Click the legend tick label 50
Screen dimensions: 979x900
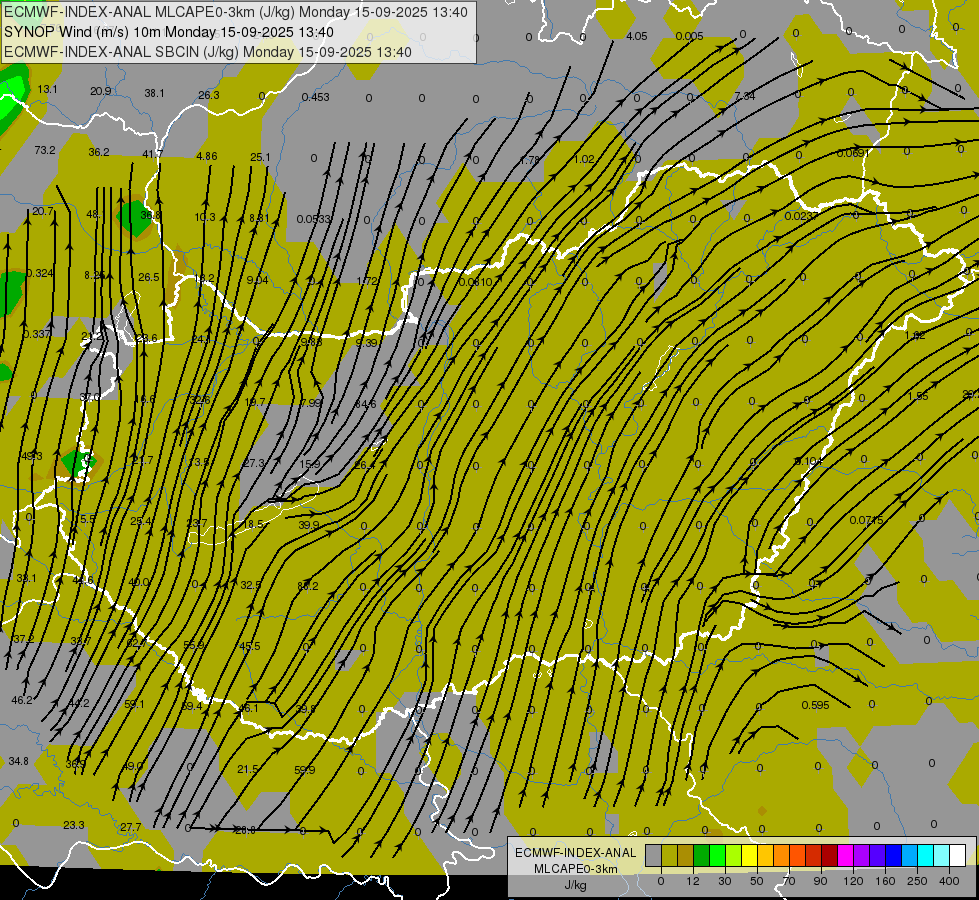coord(756,881)
